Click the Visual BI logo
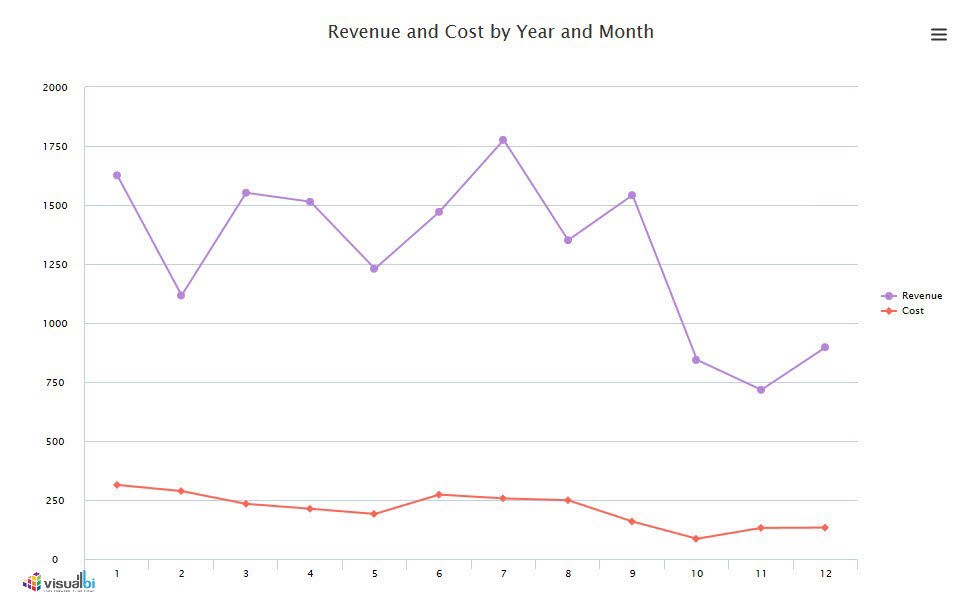 pos(59,582)
